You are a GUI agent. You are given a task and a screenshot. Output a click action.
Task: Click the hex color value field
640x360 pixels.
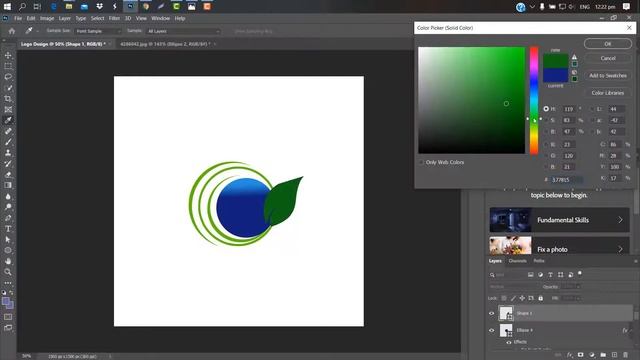click(x=566, y=180)
